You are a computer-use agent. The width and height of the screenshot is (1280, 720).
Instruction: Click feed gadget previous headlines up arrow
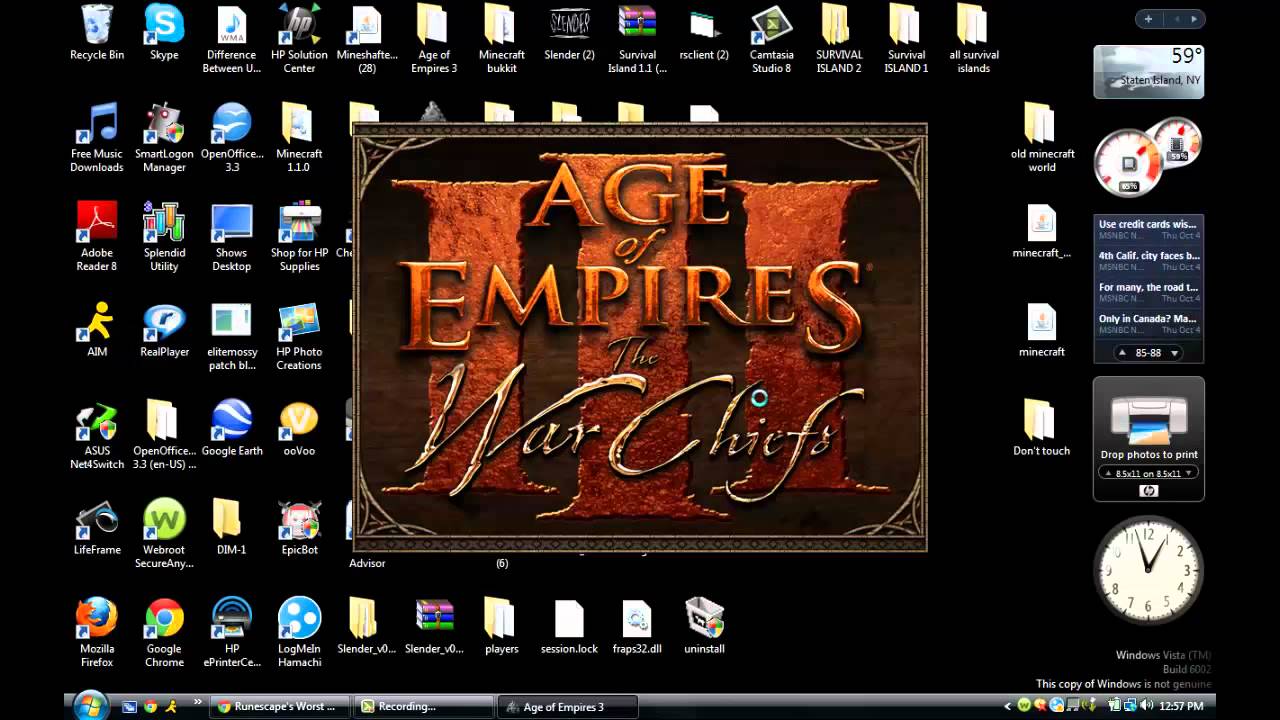coord(1122,353)
